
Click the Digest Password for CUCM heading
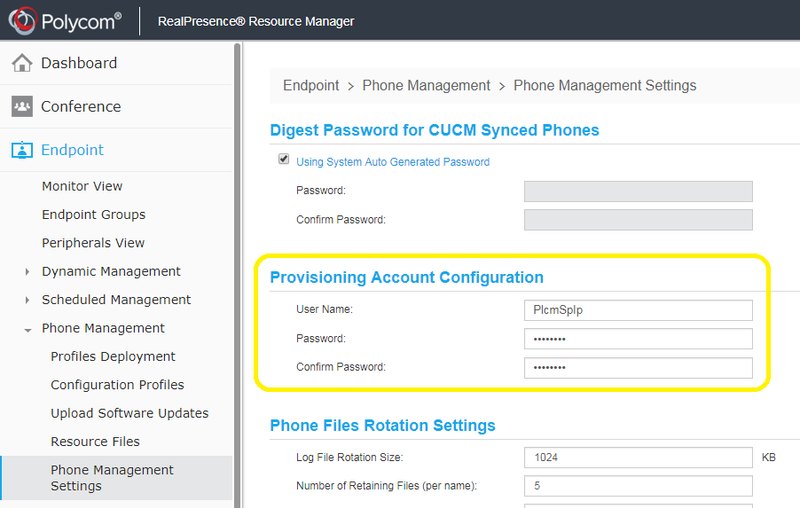[x=434, y=130]
